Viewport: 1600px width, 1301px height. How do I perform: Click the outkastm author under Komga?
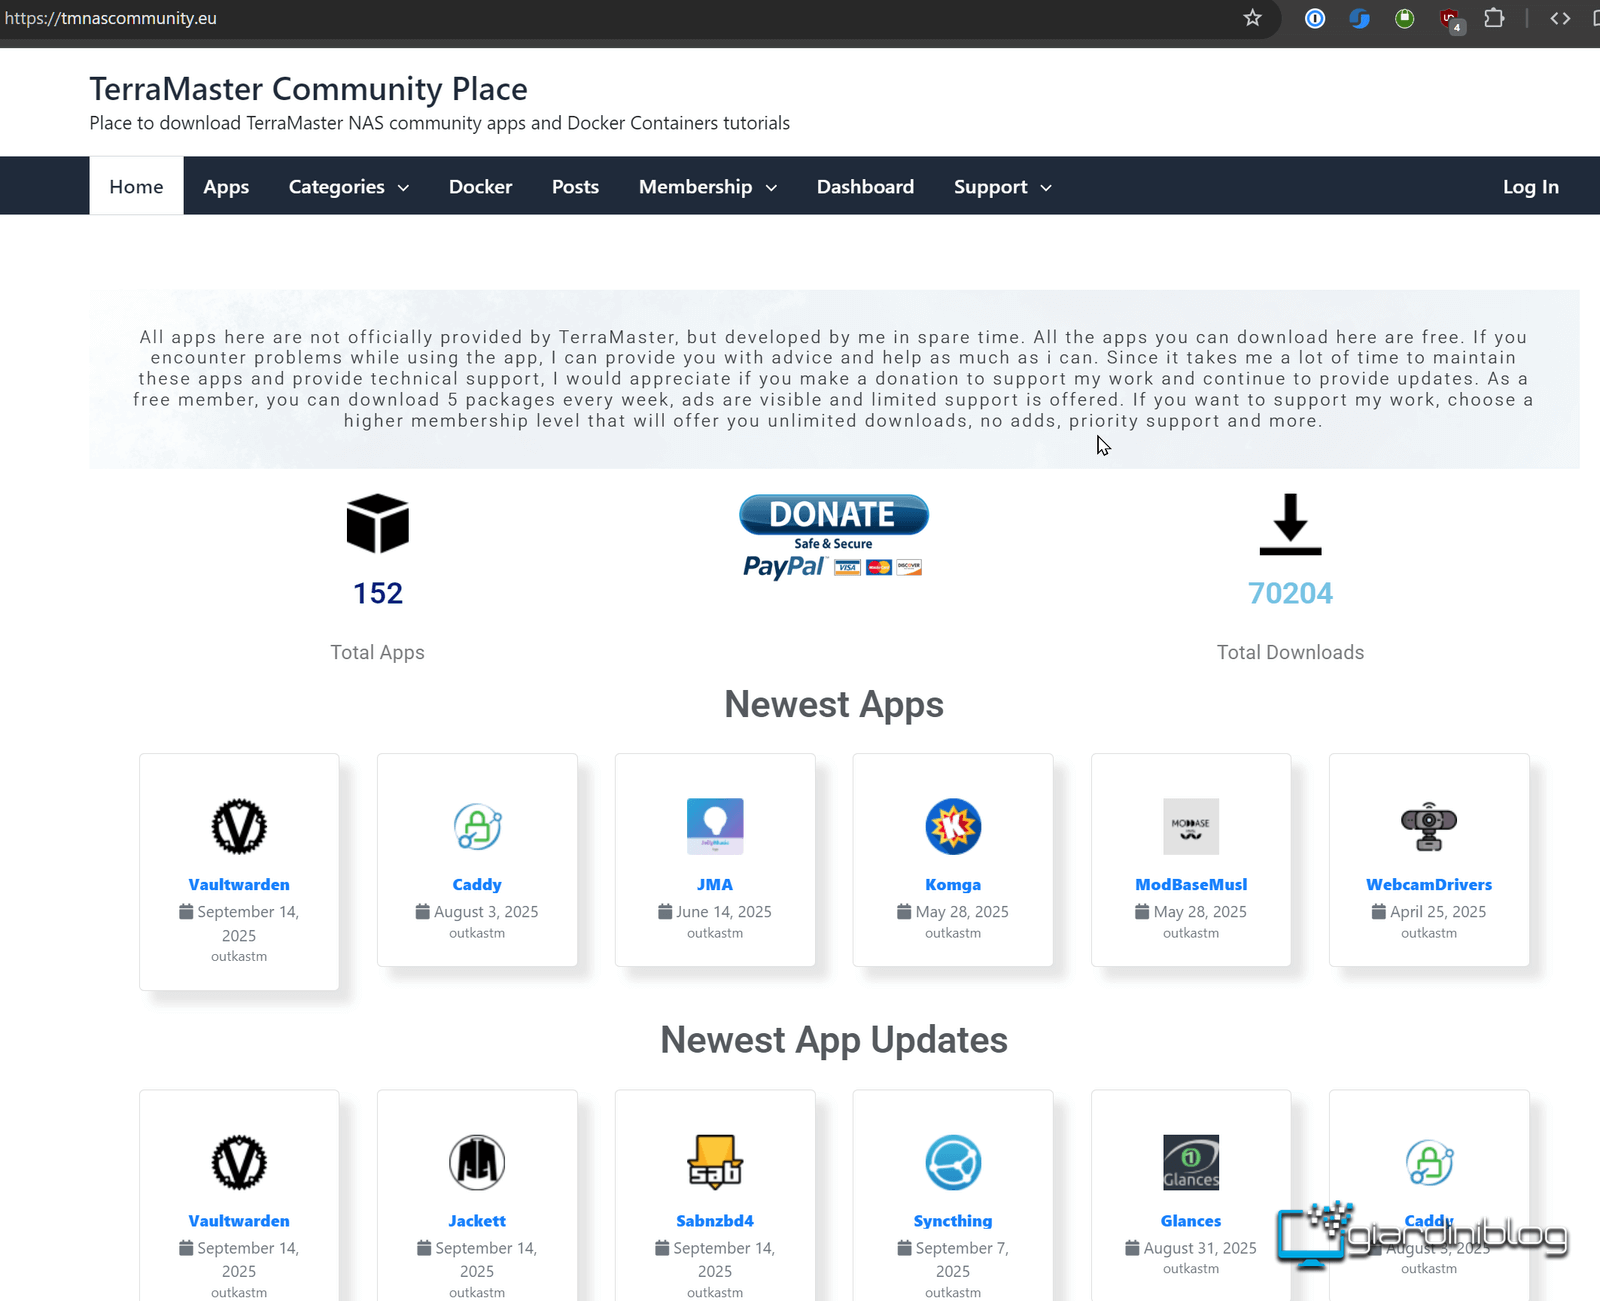953,933
